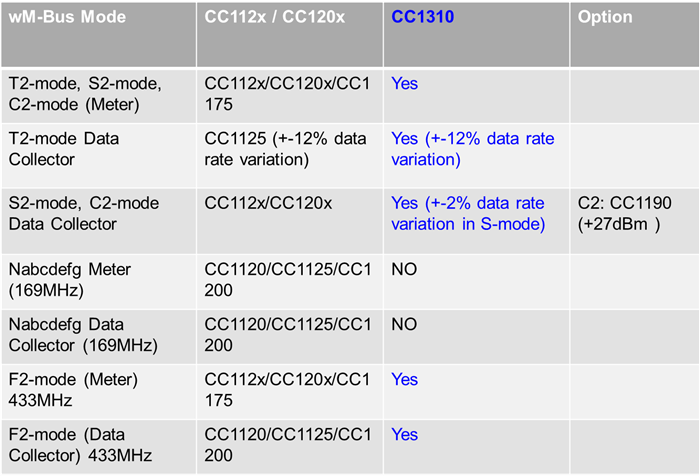Viewport: 700px width, 476px height.
Task: Click the "C2: CC1190 (+27dBm)" option cell
Action: pyautogui.click(x=624, y=213)
